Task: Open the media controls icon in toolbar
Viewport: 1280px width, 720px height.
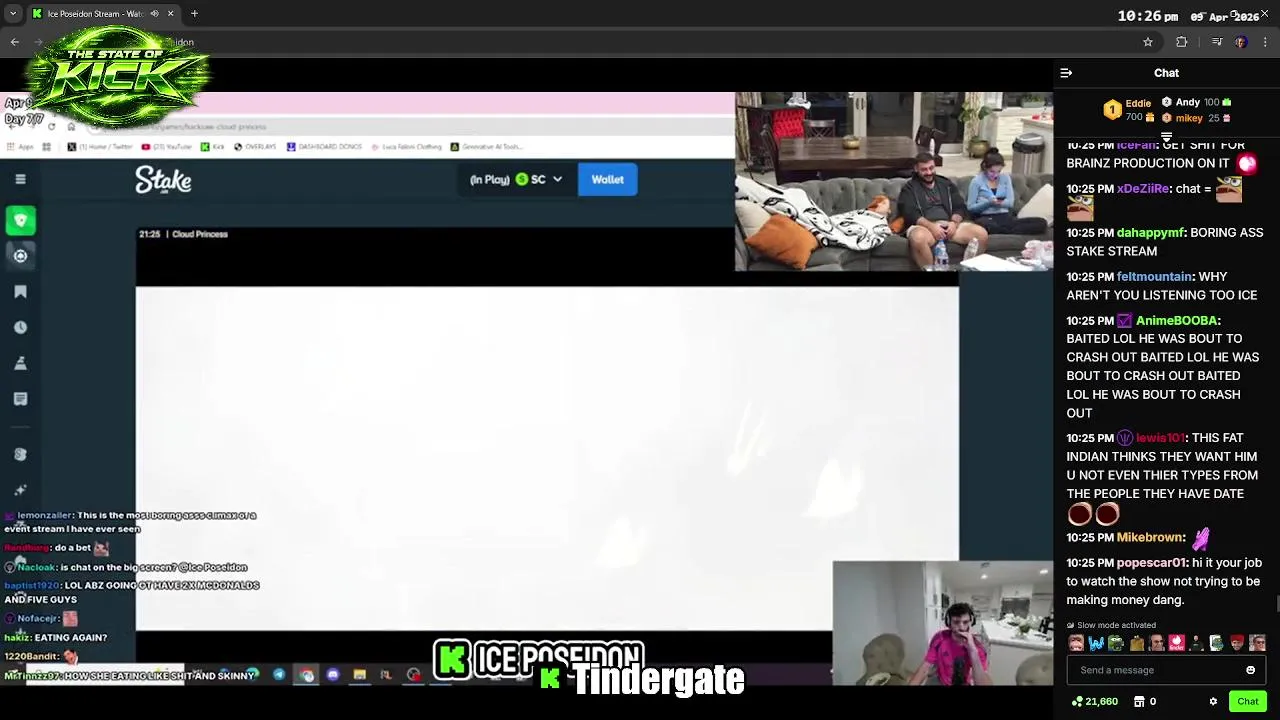Action: [1217, 42]
